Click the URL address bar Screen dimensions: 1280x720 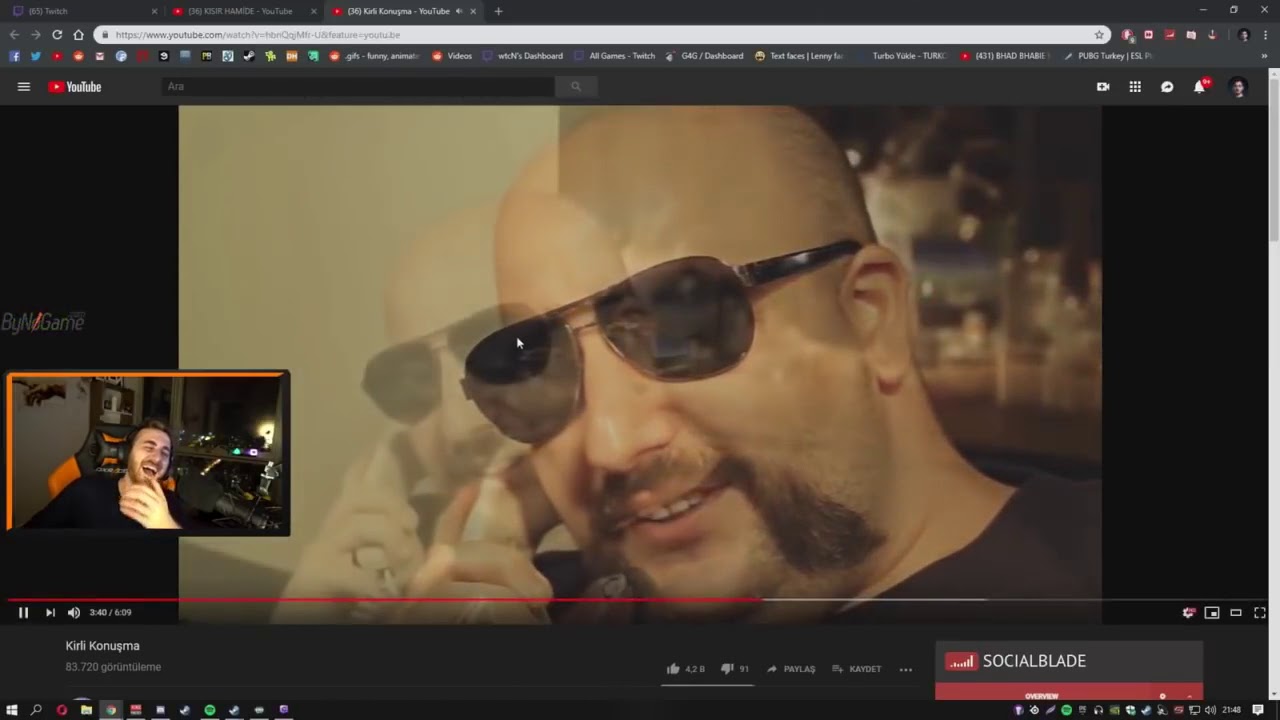tap(600, 35)
